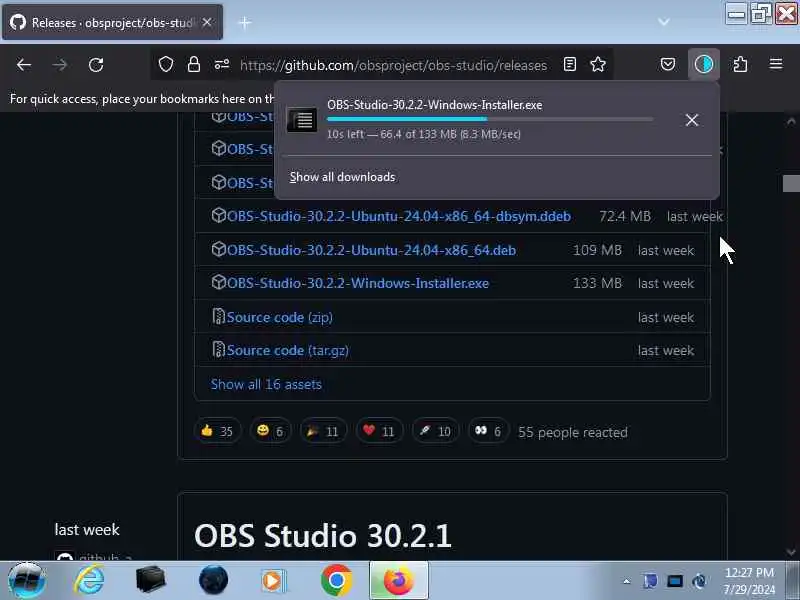Bookmark this page with the star icon
This screenshot has height=600, width=800.
pyautogui.click(x=598, y=64)
